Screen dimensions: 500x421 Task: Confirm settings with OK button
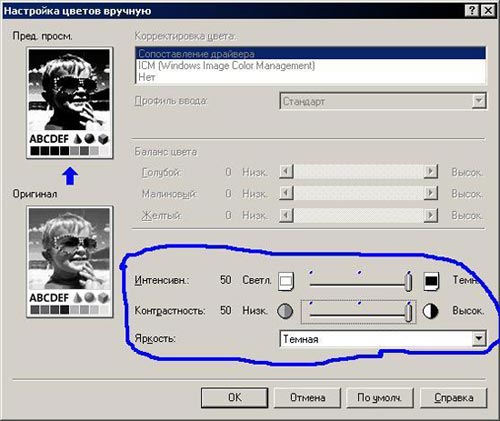pyautogui.click(x=235, y=397)
